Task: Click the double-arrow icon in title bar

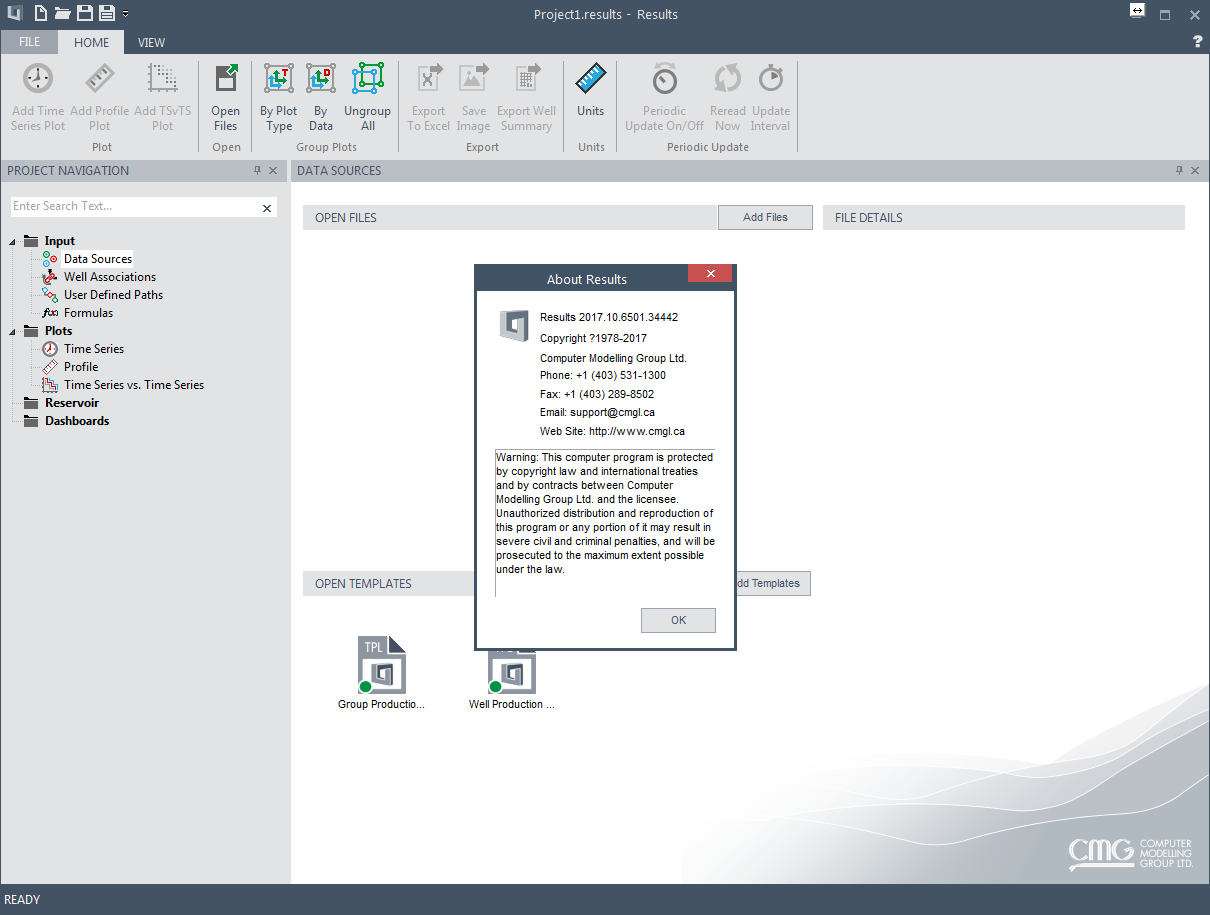Action: point(1137,10)
